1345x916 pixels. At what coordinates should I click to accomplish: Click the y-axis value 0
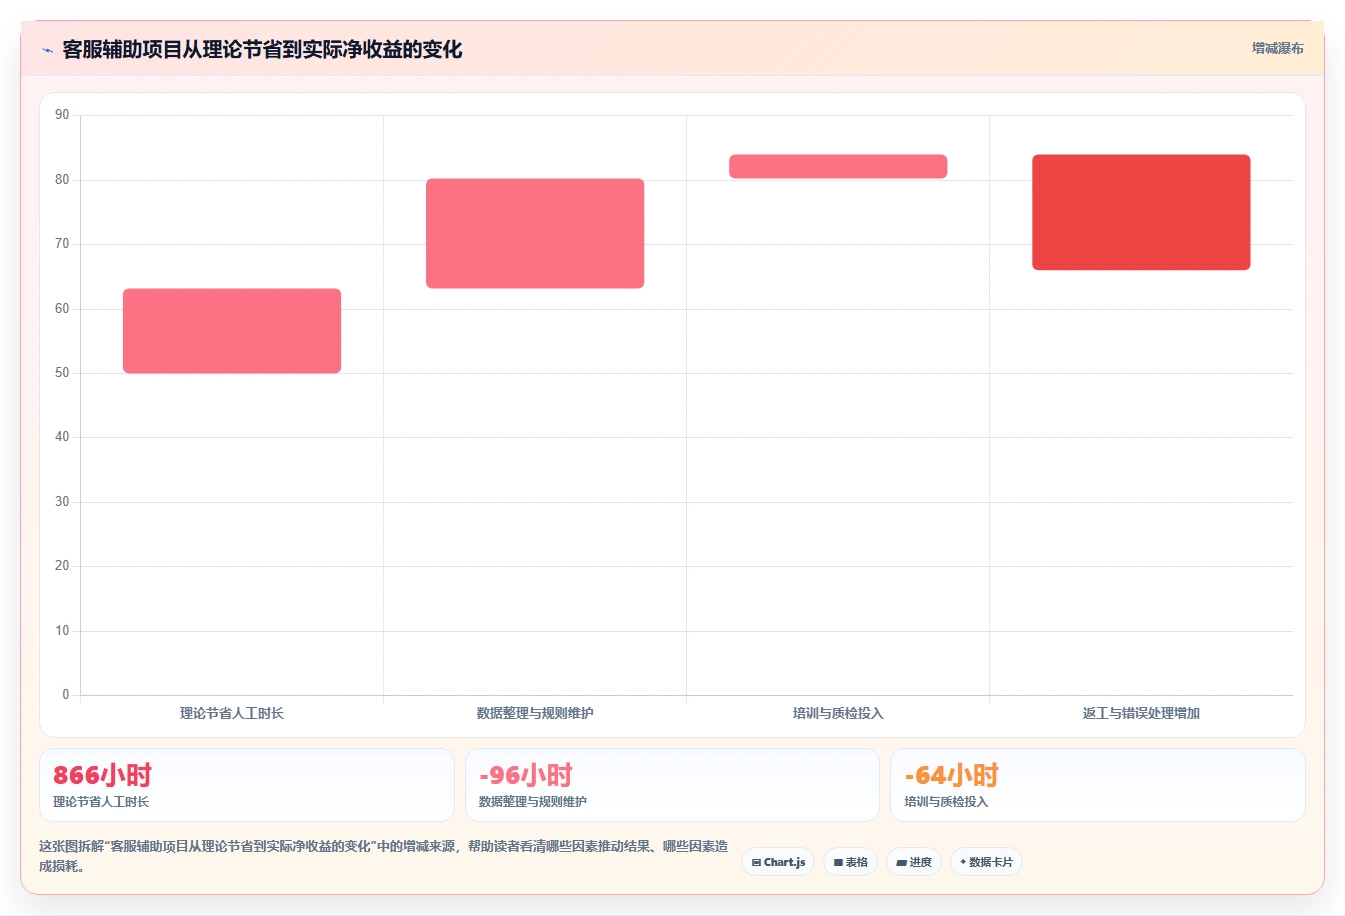point(66,695)
